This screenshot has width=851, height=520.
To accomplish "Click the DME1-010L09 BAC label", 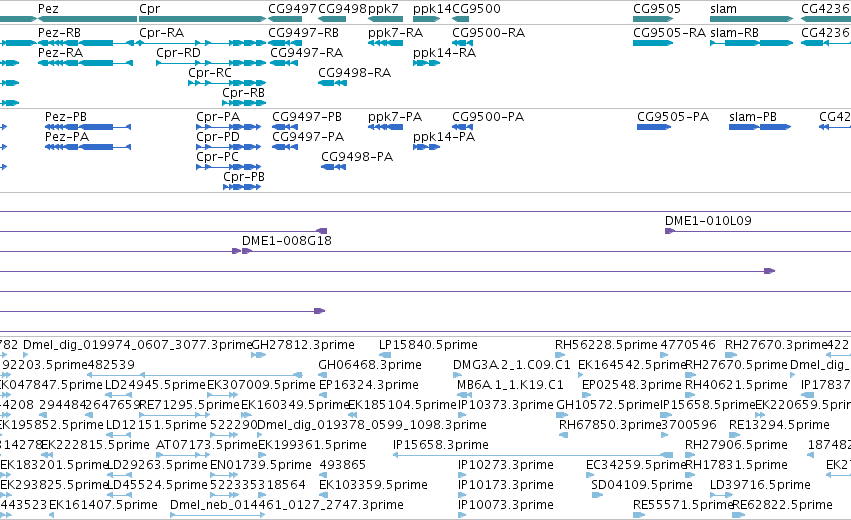I will pyautogui.click(x=708, y=221).
